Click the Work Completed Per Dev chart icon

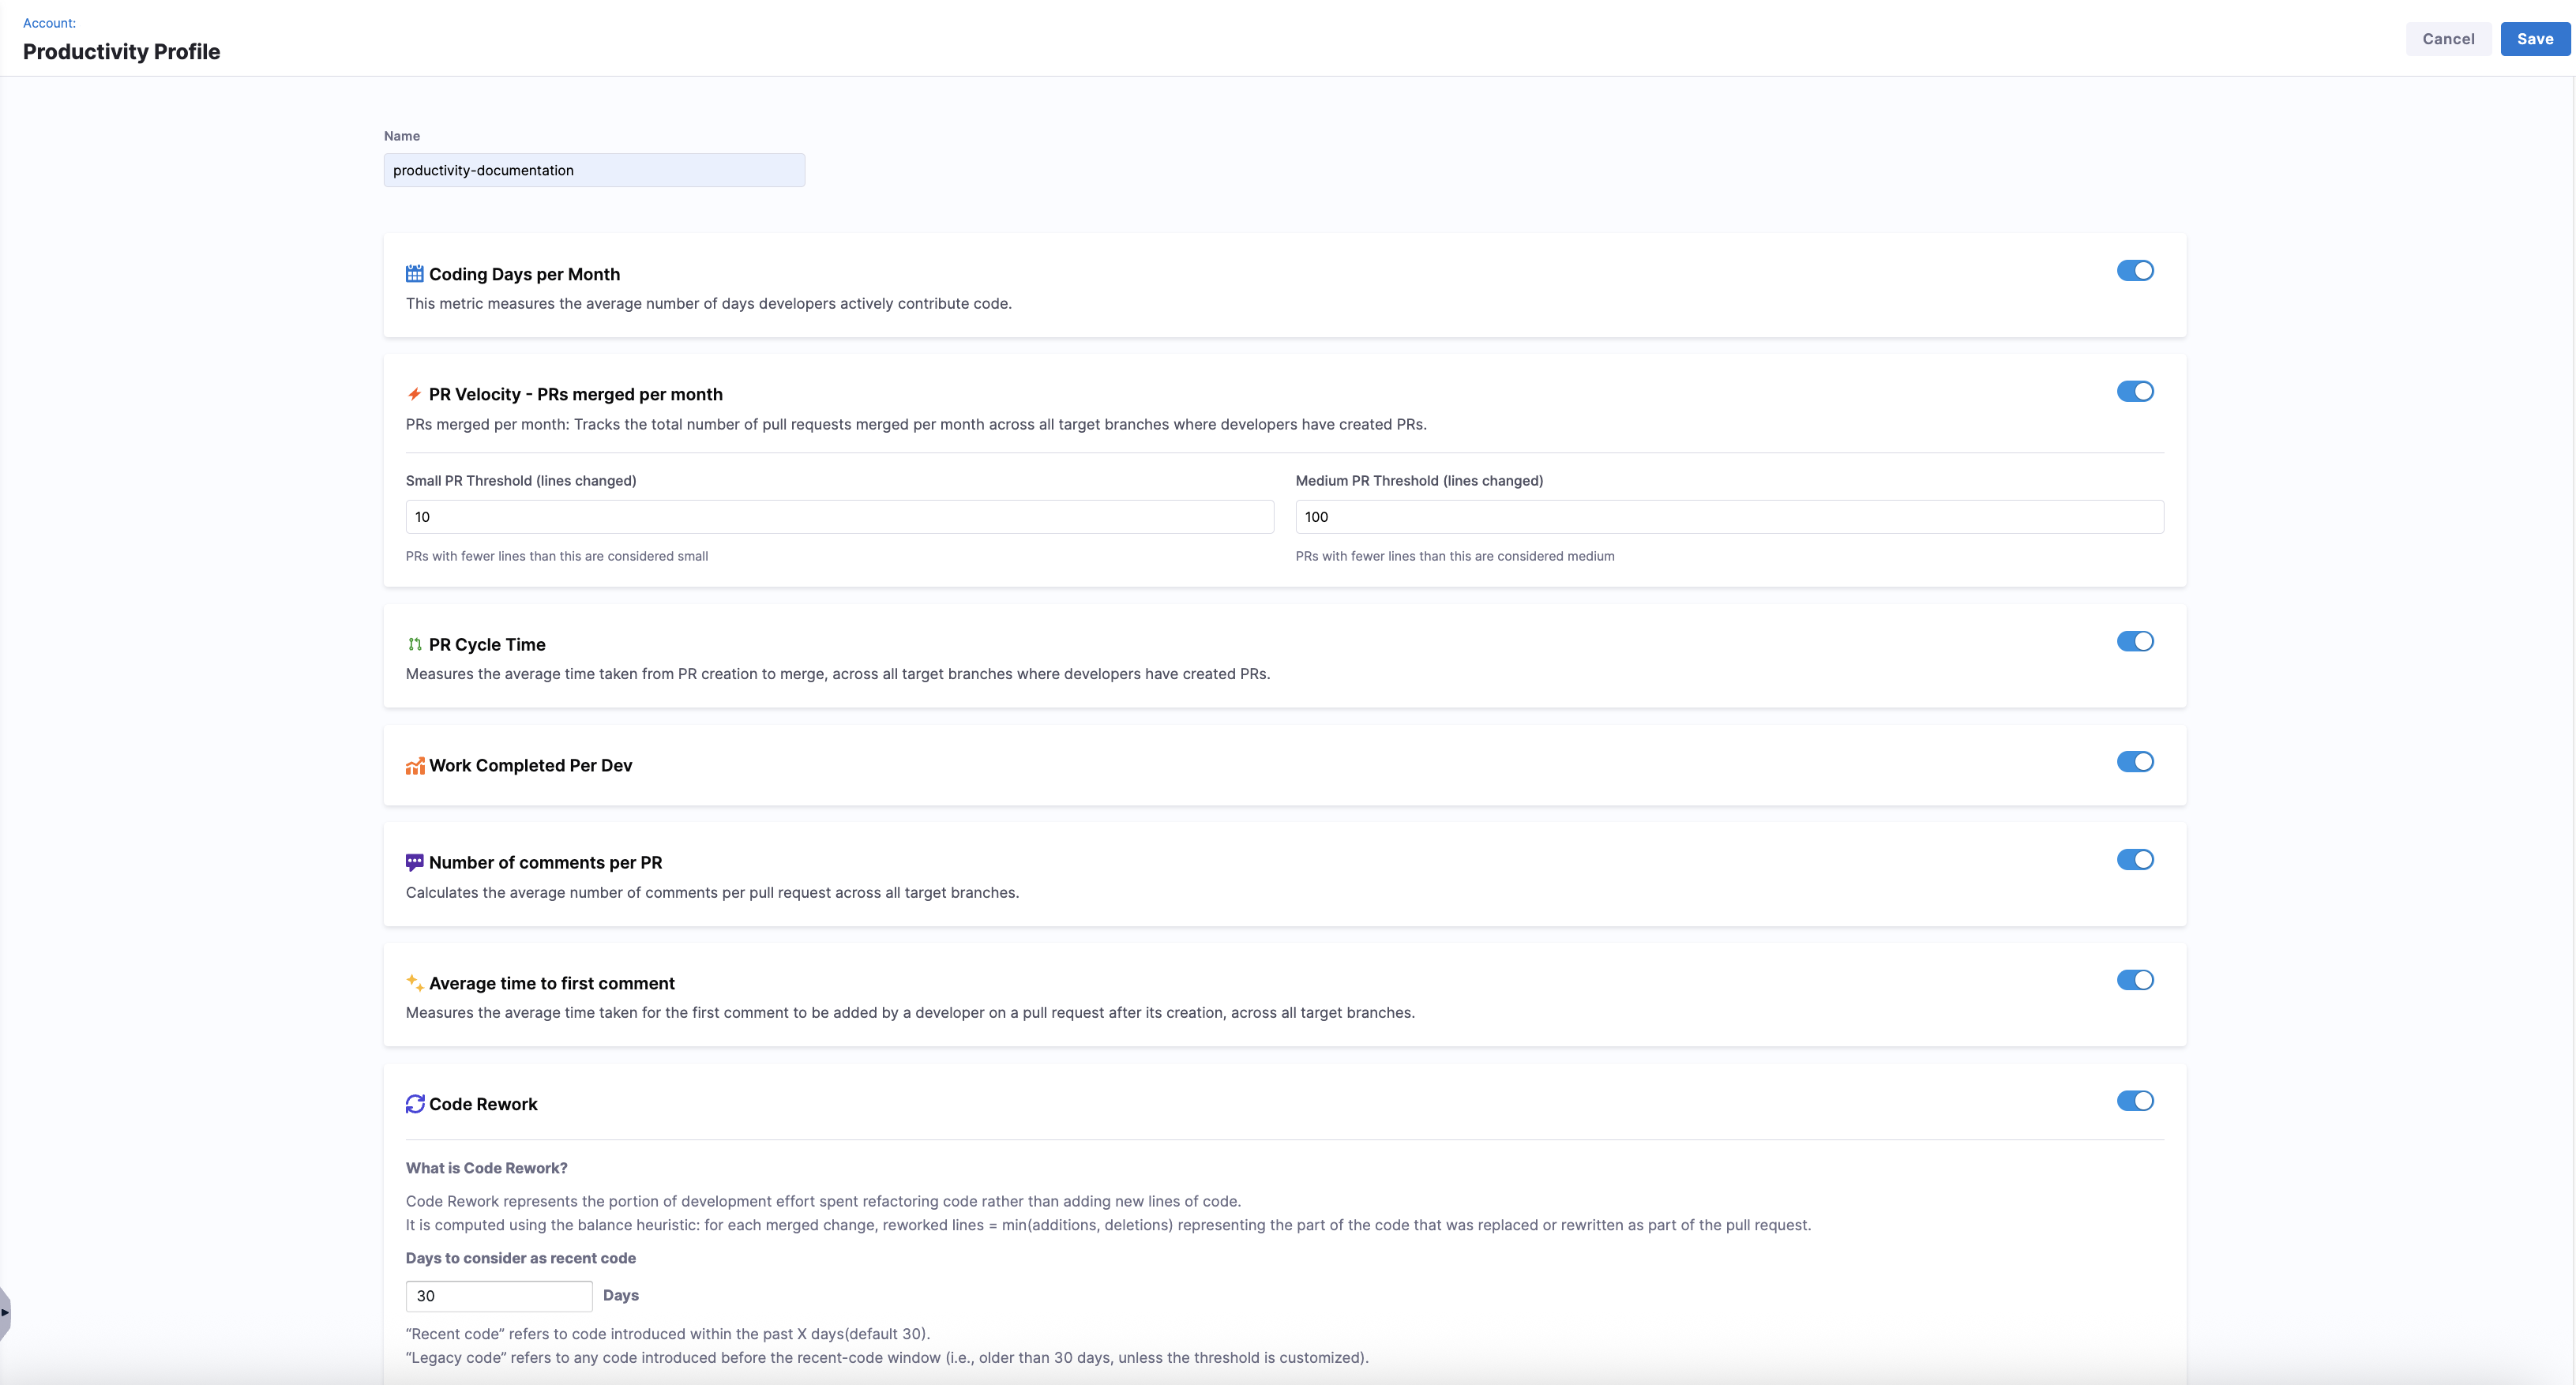[x=415, y=766]
